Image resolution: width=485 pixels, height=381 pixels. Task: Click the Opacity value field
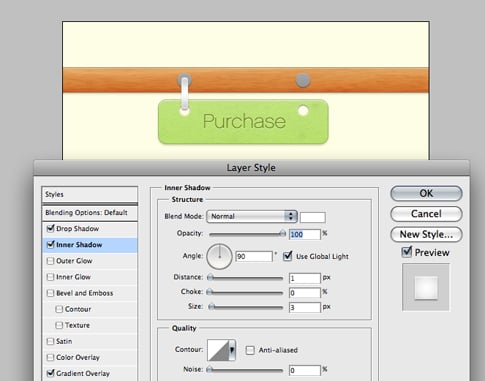coord(305,234)
